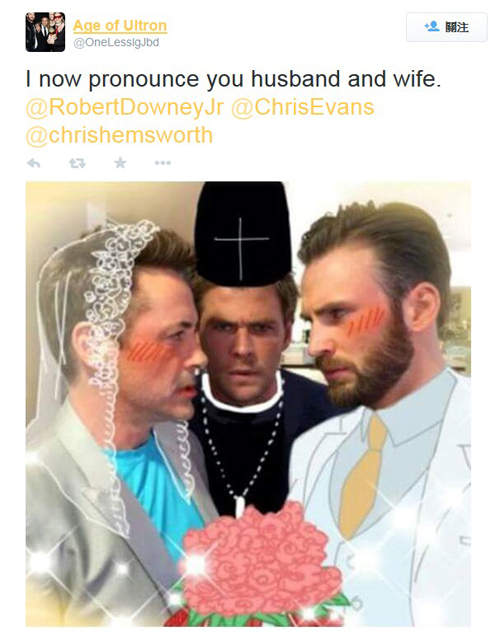Open the @RobertDowneyJr mention
This screenshot has height=635, width=500.
pyautogui.click(x=125, y=107)
